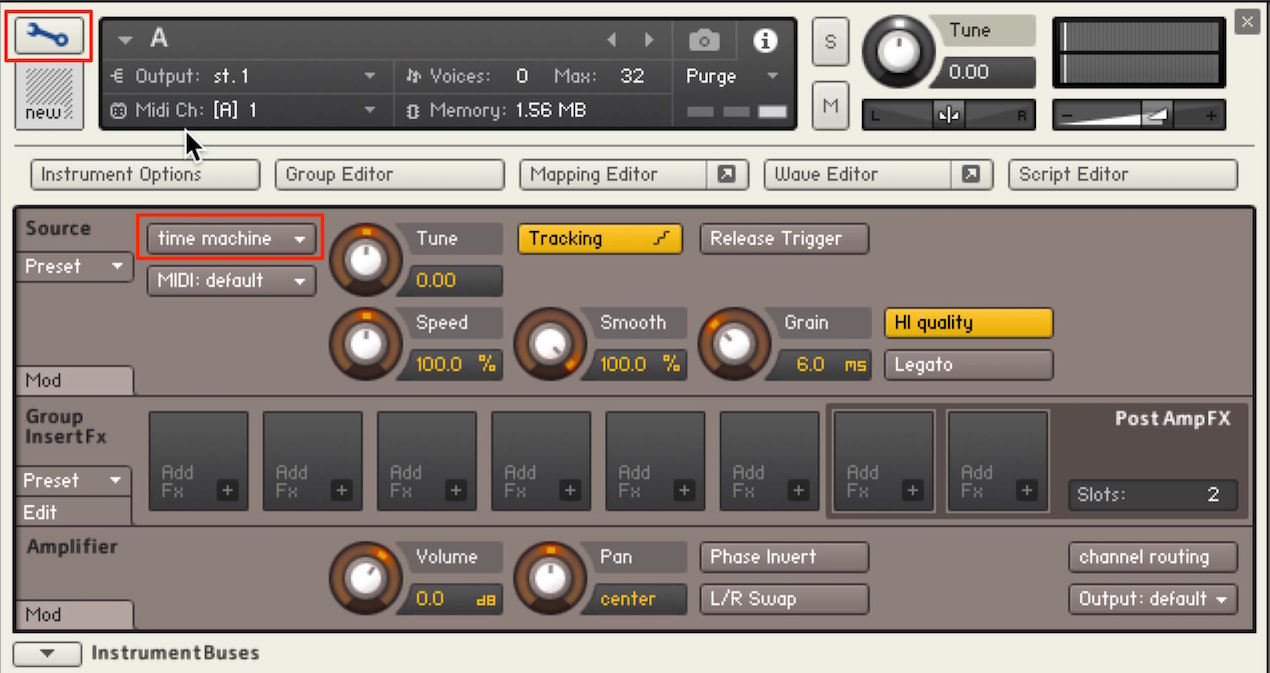
Task: Toggle the Phase Invert button
Action: [x=784, y=557]
